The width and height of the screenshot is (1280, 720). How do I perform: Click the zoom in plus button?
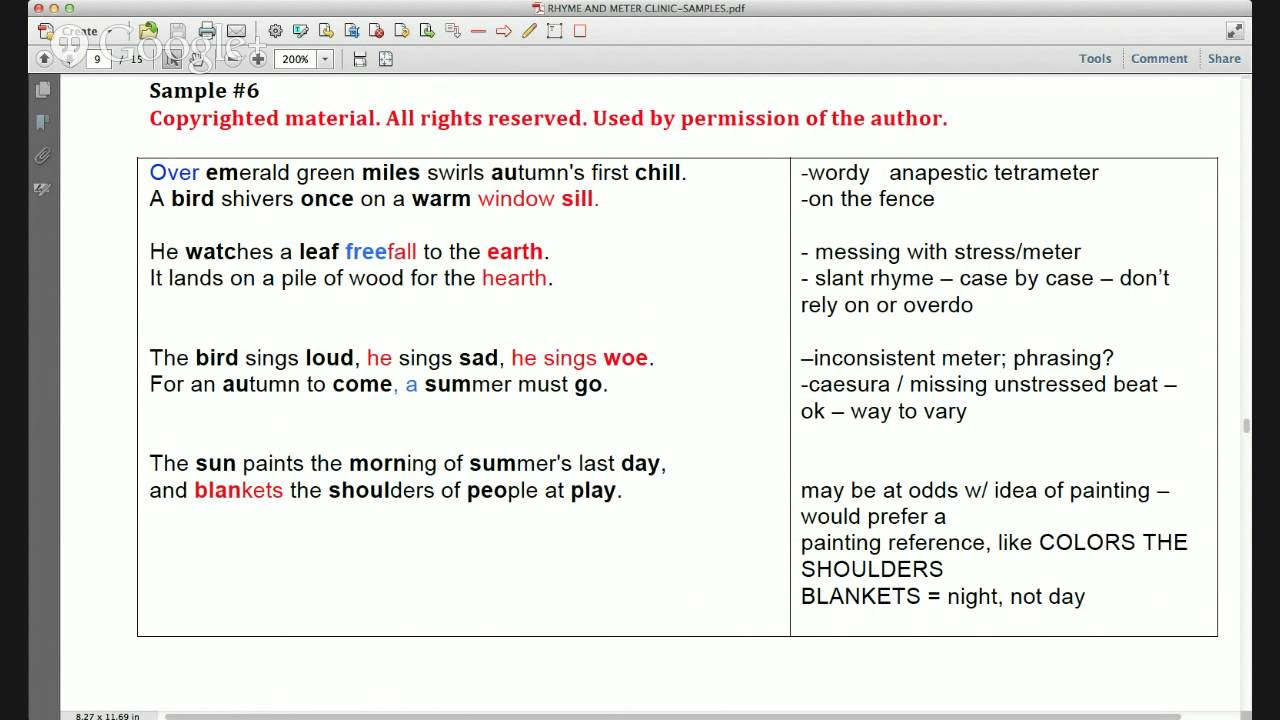pos(258,59)
